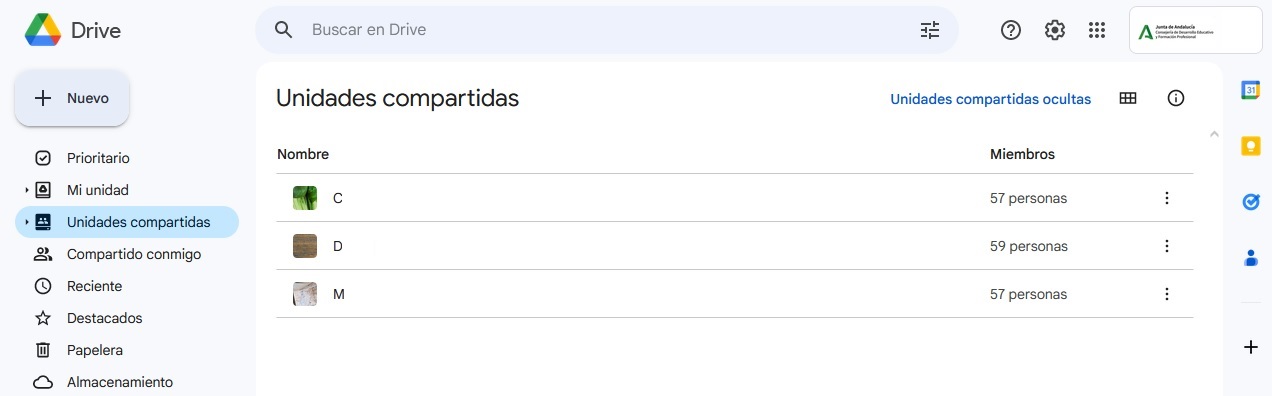This screenshot has height=396, width=1272.
Task: Click the Nuevo button
Action: click(72, 98)
